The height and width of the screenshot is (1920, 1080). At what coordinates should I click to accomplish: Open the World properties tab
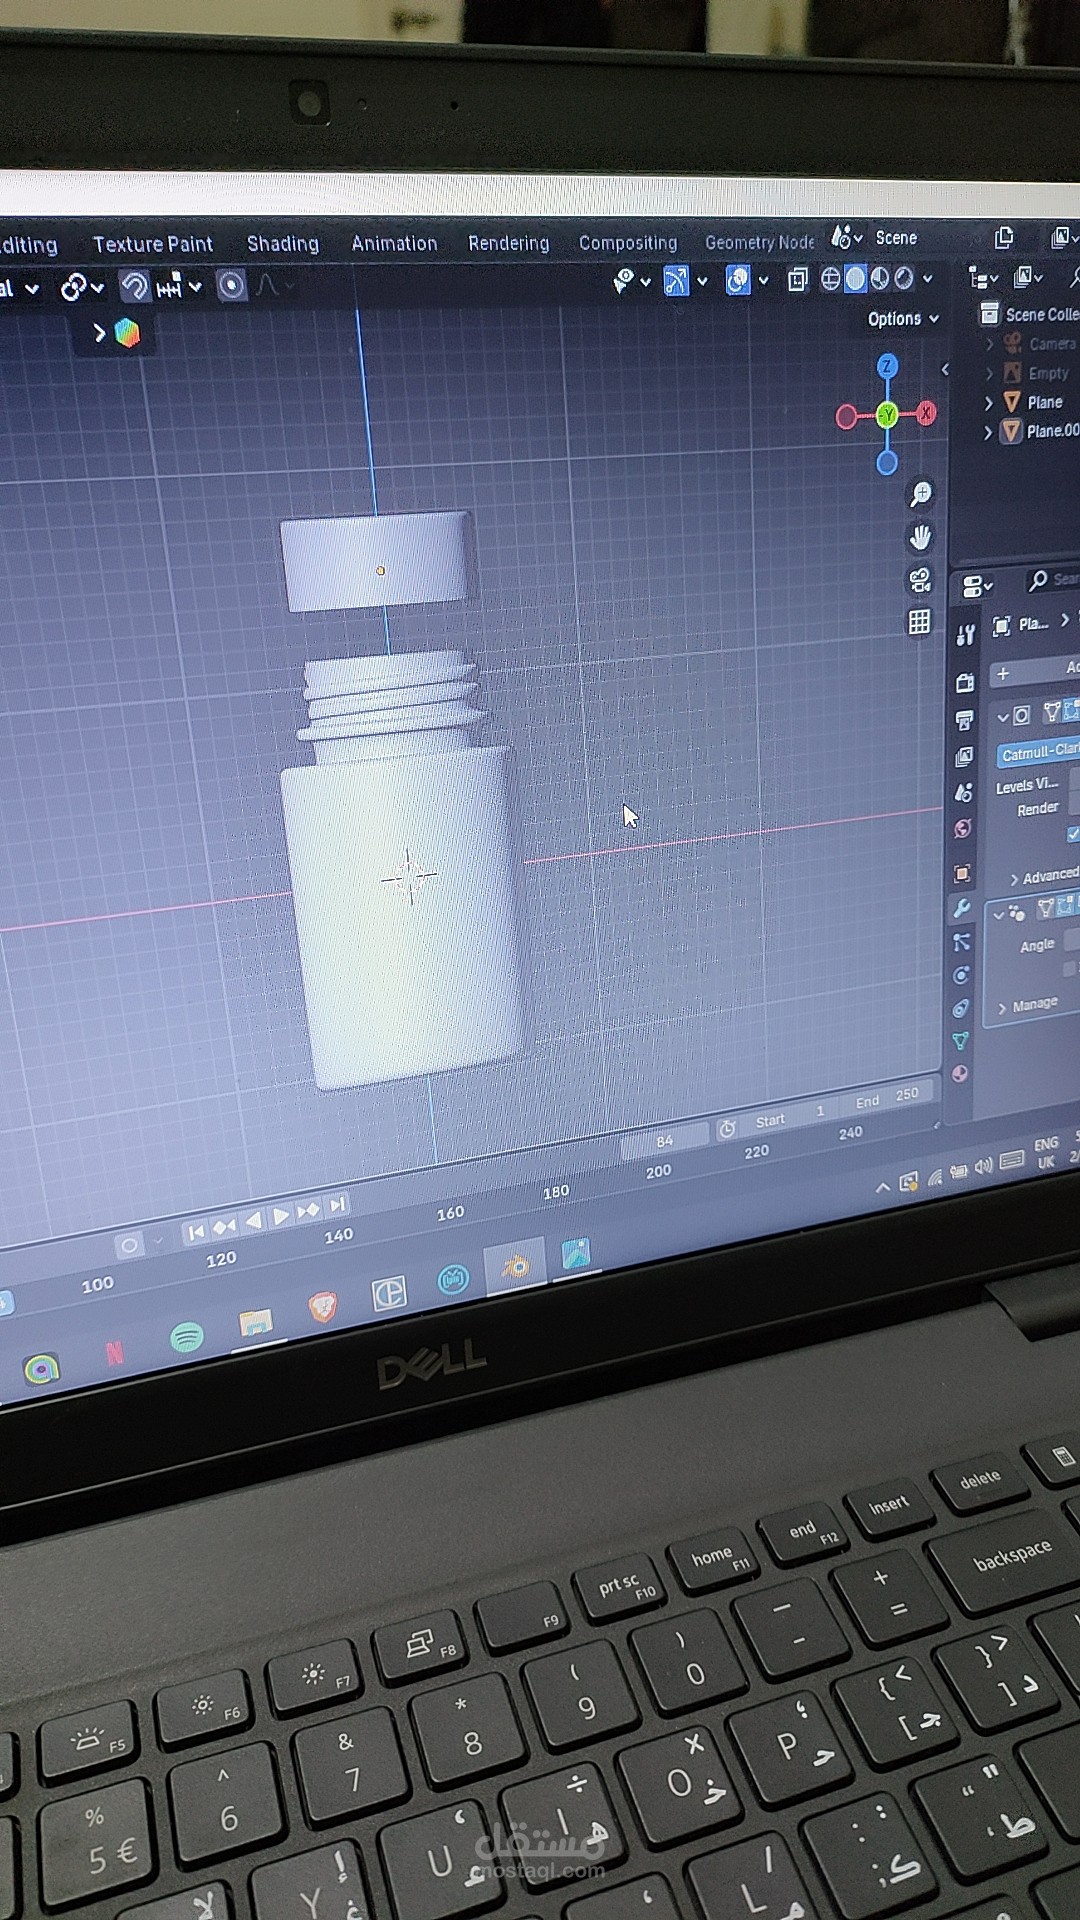[963, 829]
